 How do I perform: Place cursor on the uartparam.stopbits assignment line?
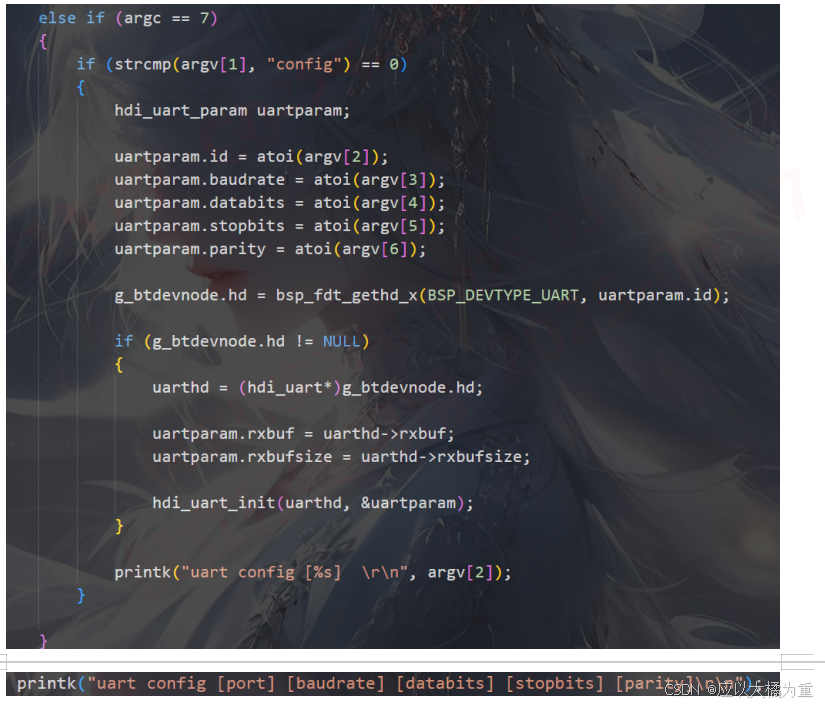(280, 226)
